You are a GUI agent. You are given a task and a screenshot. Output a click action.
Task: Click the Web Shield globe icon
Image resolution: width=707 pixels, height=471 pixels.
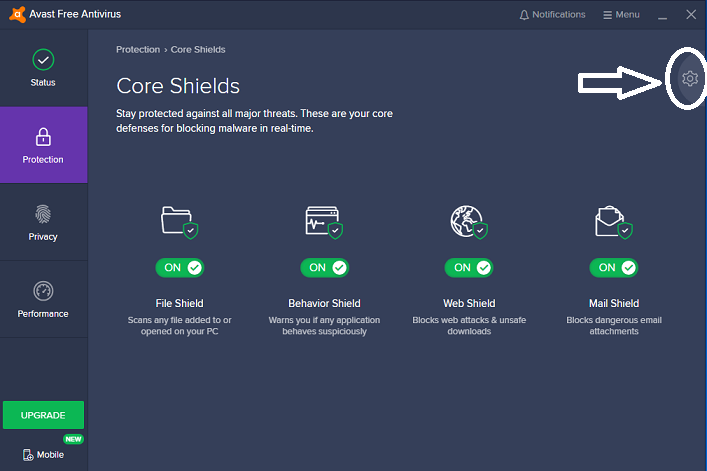point(469,222)
